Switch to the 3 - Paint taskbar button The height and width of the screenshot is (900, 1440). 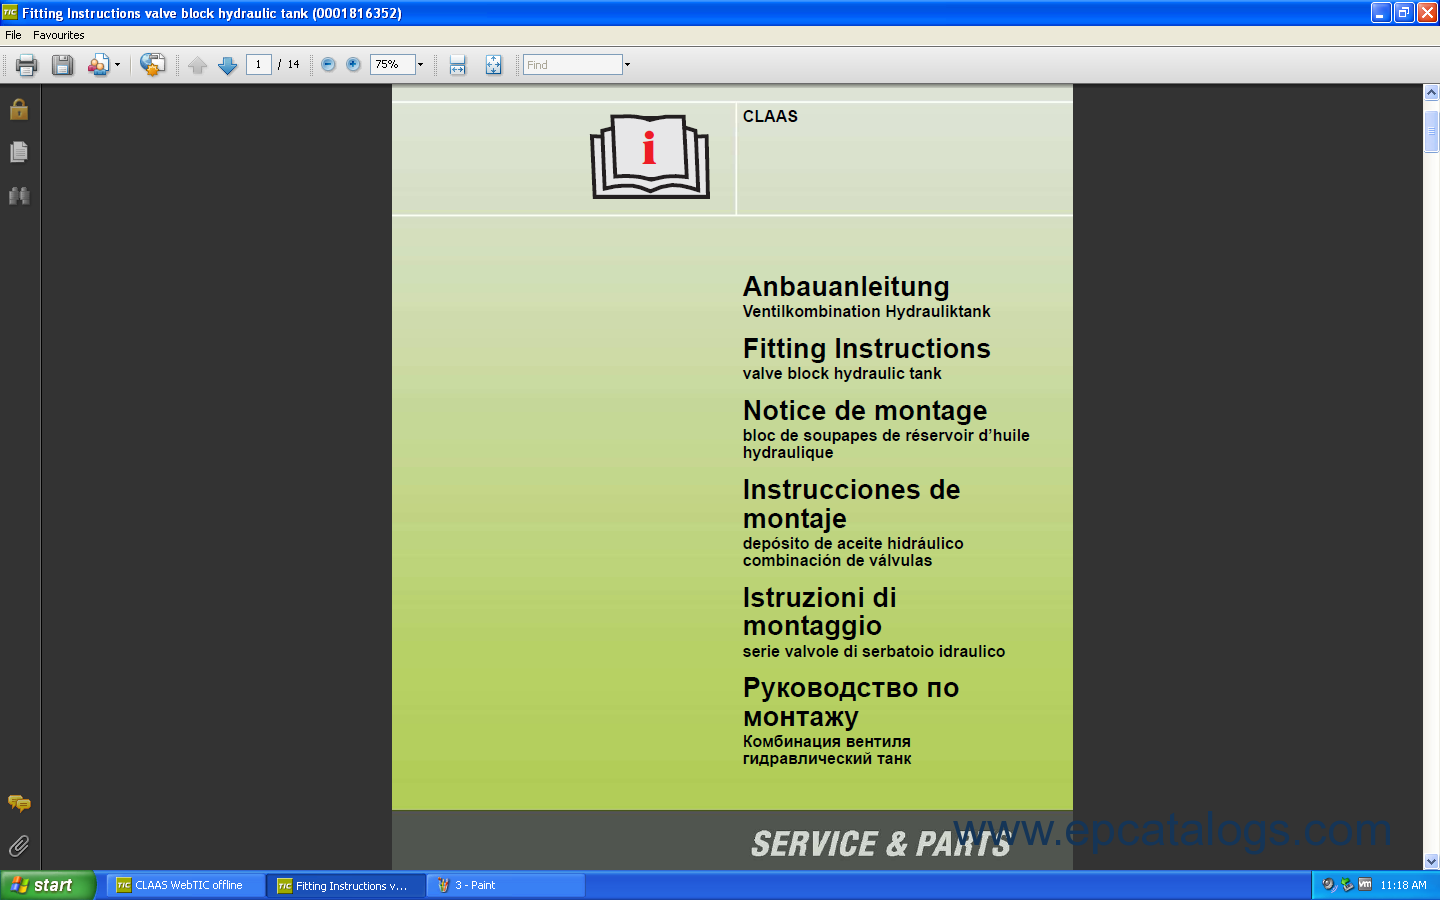coord(506,885)
